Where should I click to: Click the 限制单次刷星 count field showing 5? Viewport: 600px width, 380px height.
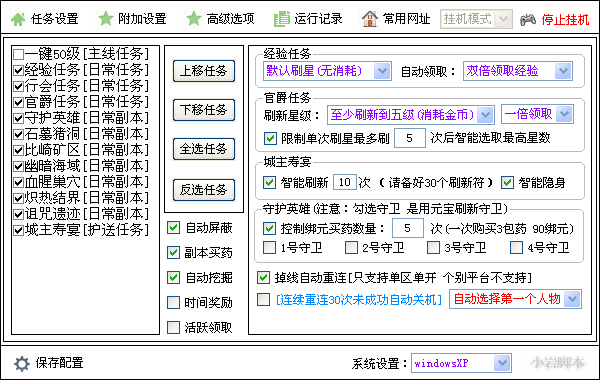tap(410, 138)
